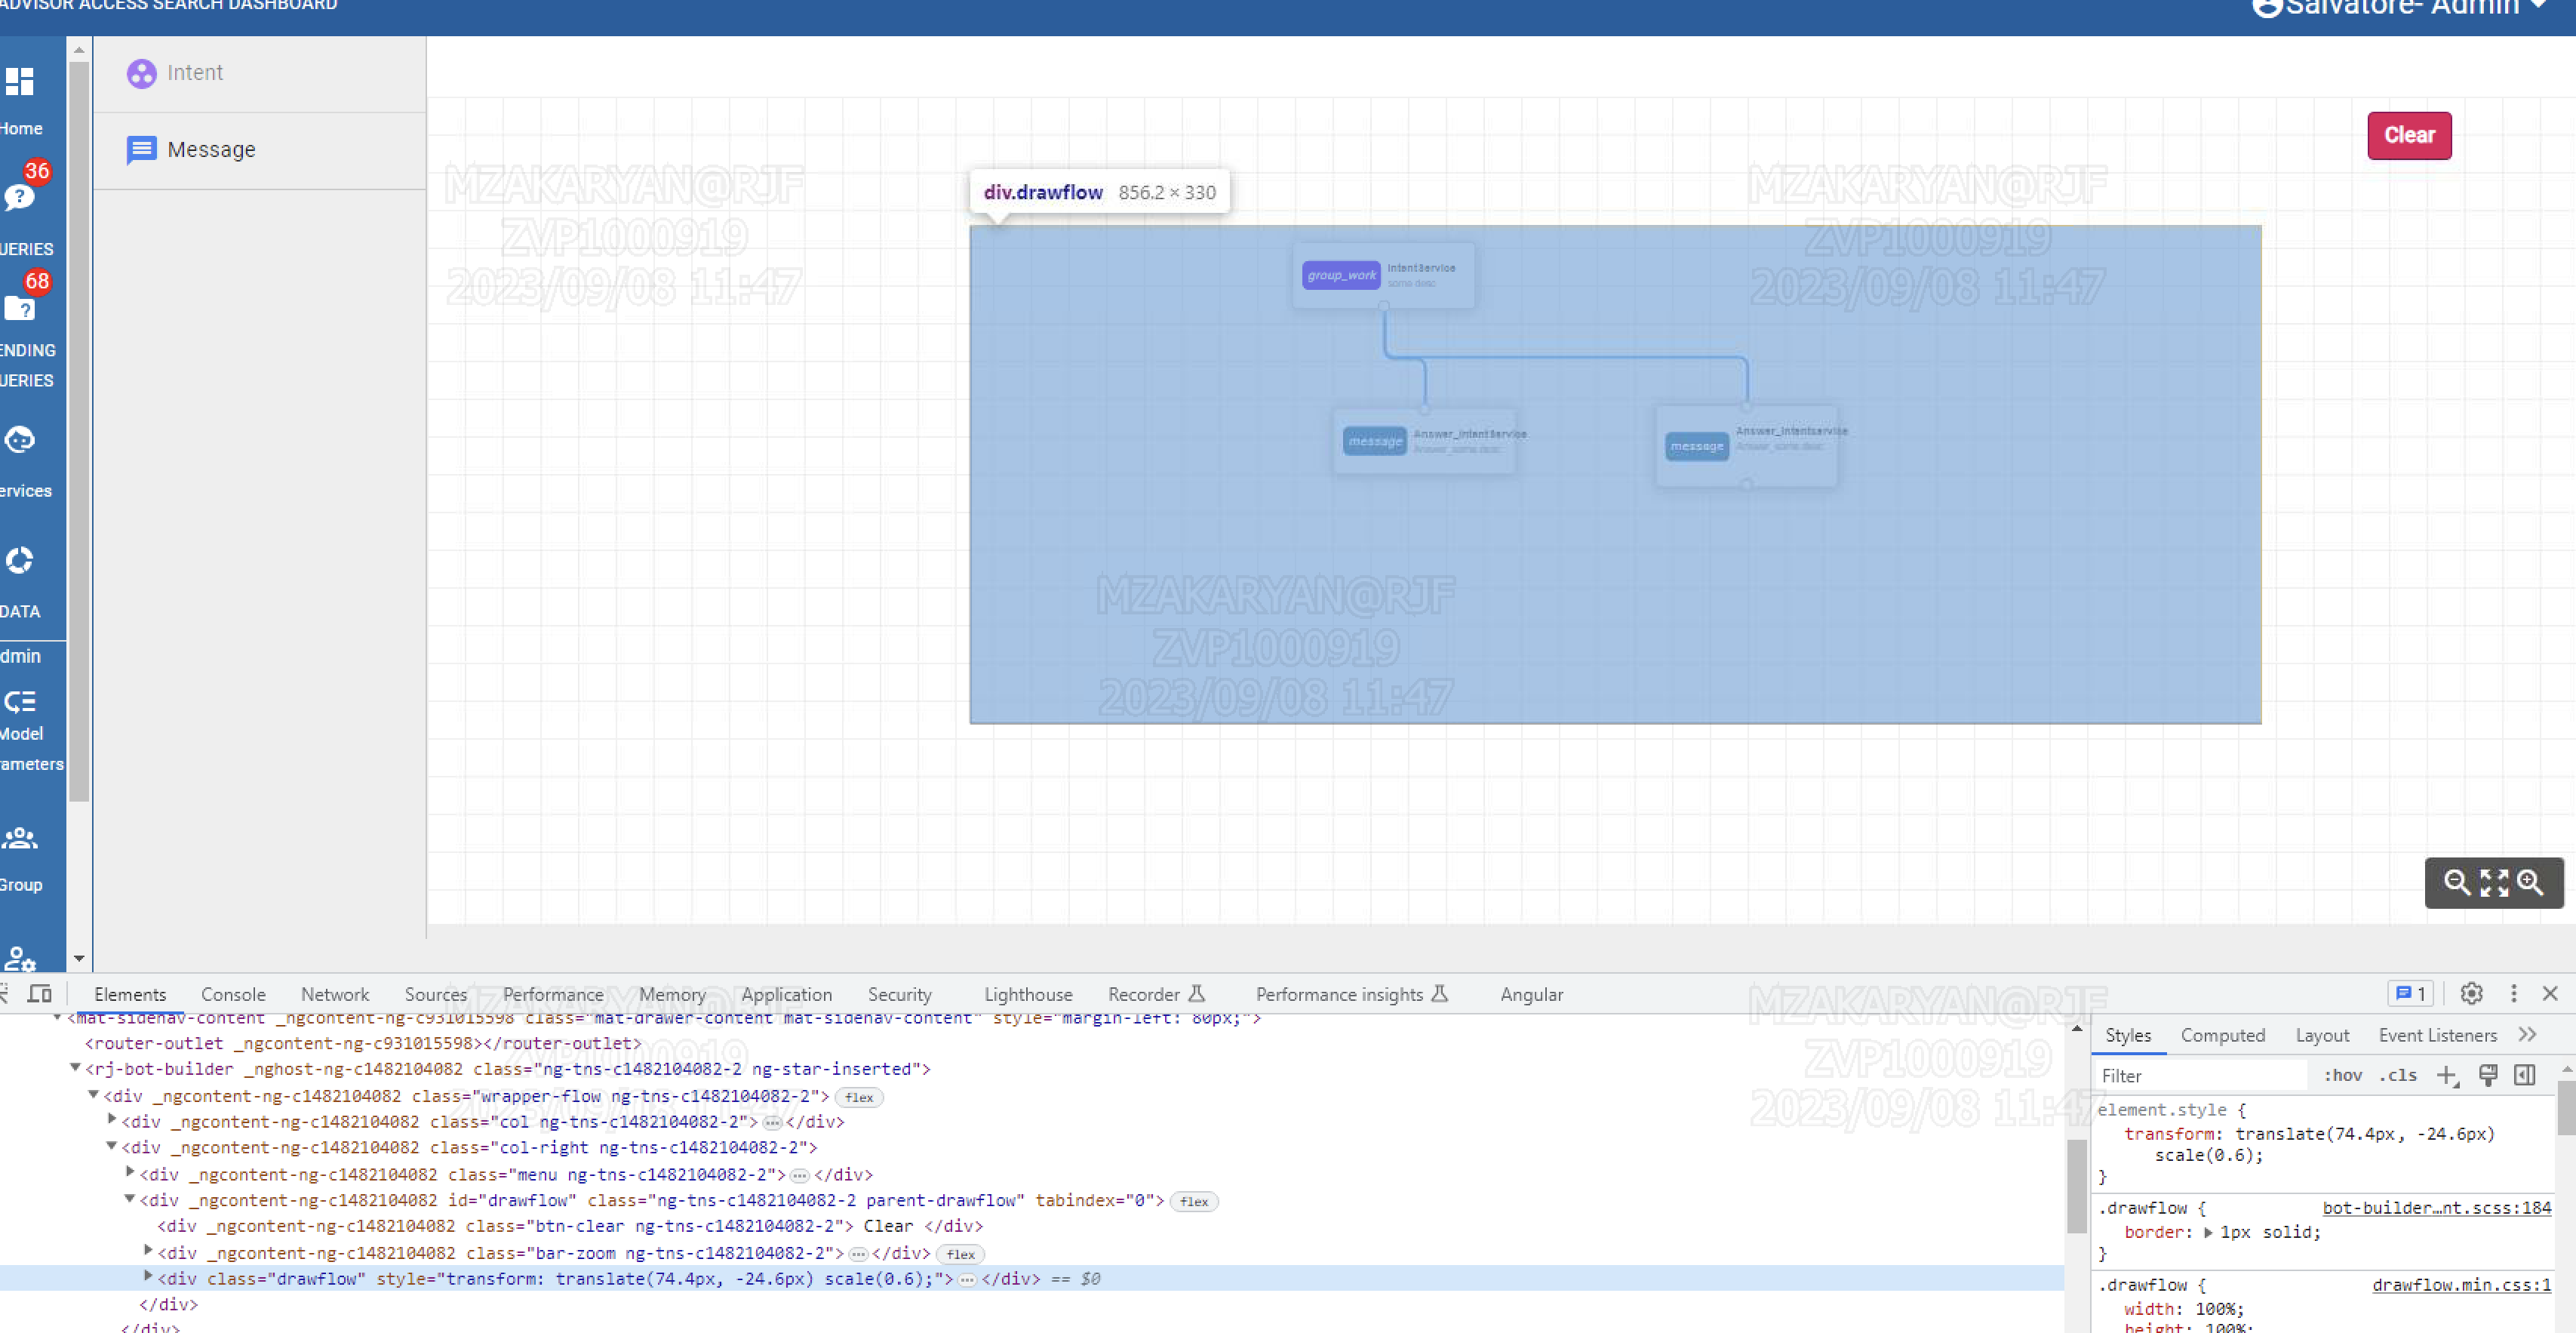Click the Styles filter input field
Screen dimensions: 2576x1333
point(2200,1075)
